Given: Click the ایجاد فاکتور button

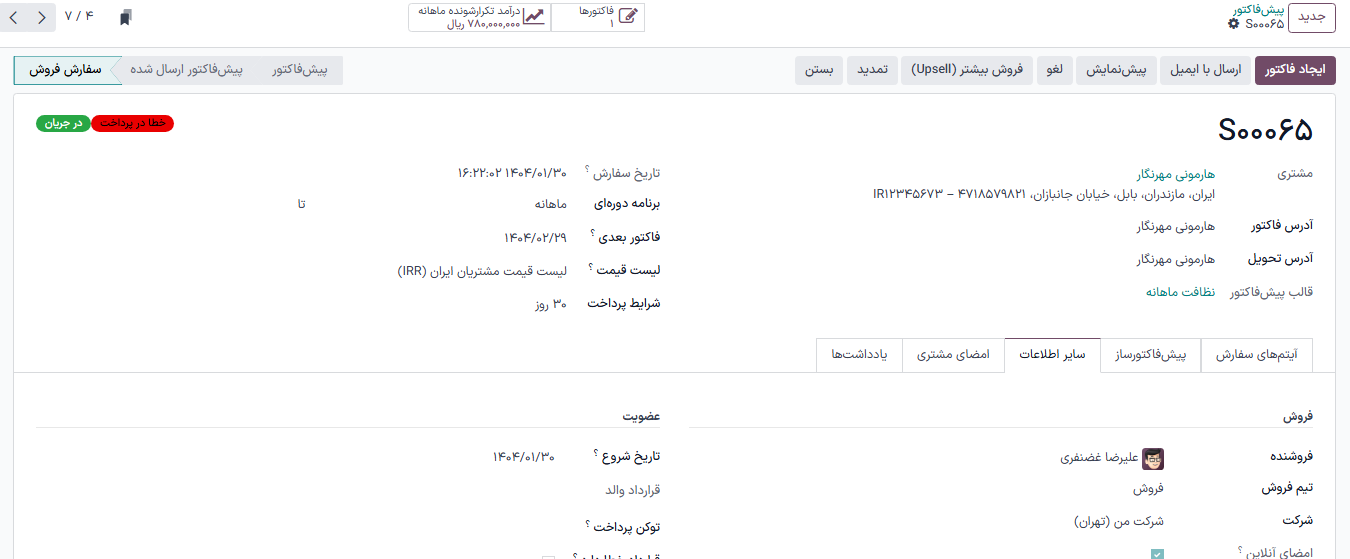Looking at the screenshot, I should (x=1294, y=70).
